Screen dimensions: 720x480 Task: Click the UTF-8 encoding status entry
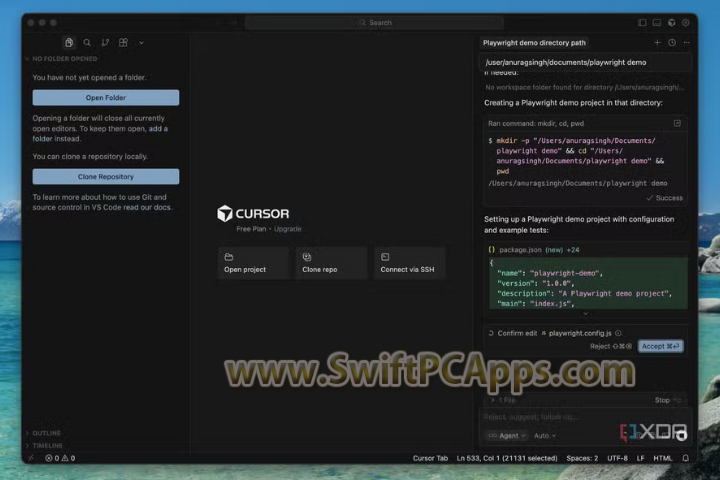click(617, 458)
